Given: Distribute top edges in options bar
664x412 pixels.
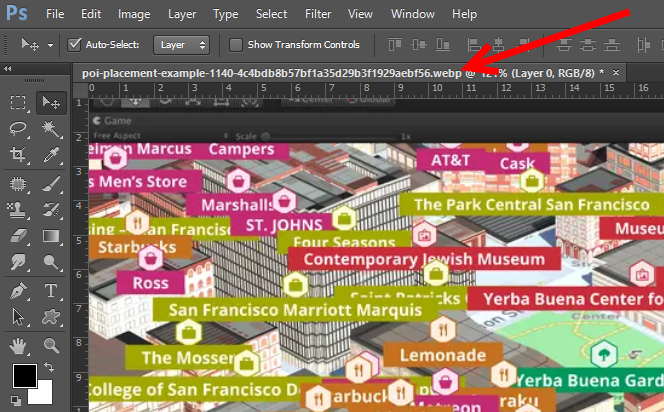Looking at the screenshot, I should pyautogui.click(x=564, y=44).
